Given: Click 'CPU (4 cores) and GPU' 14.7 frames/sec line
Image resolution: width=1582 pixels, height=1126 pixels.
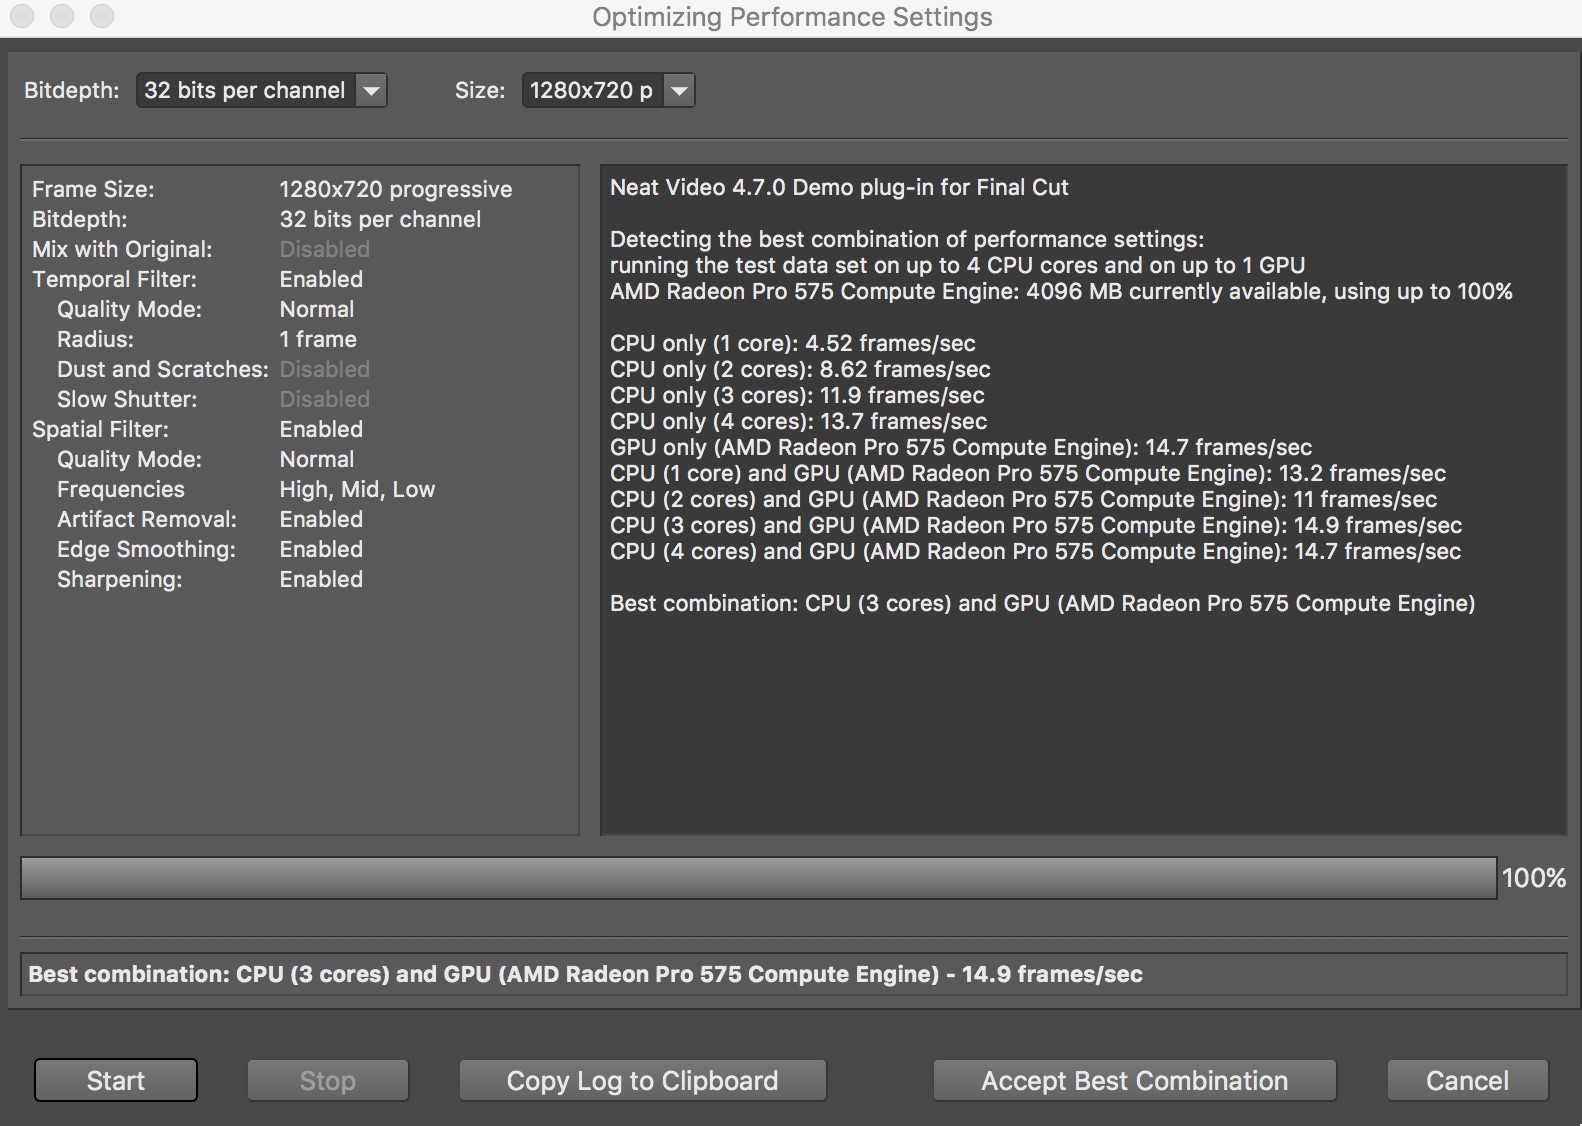Looking at the screenshot, I should 1035,551.
